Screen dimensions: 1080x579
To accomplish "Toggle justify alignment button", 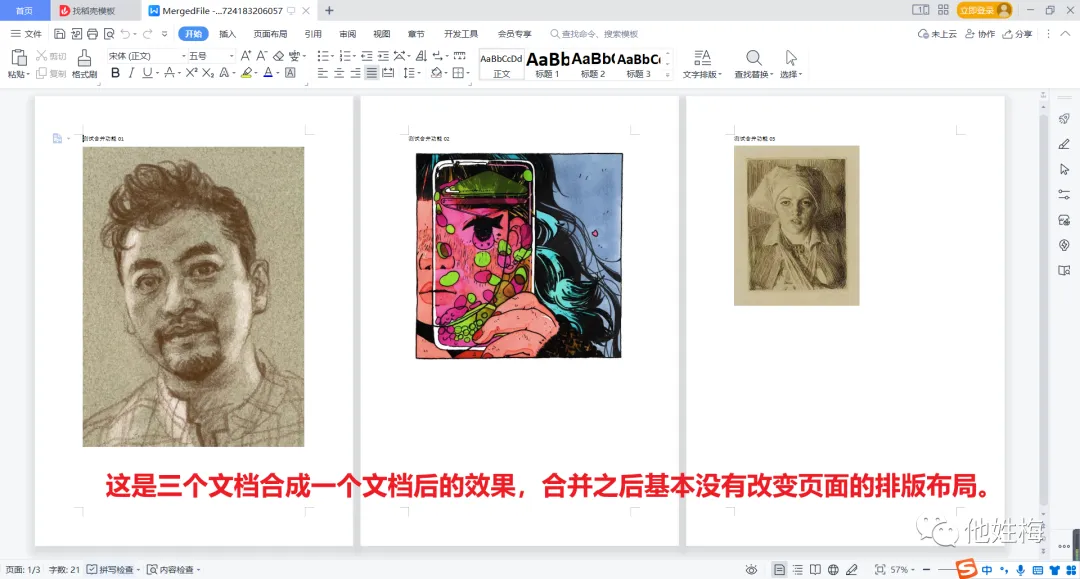I will [372, 73].
